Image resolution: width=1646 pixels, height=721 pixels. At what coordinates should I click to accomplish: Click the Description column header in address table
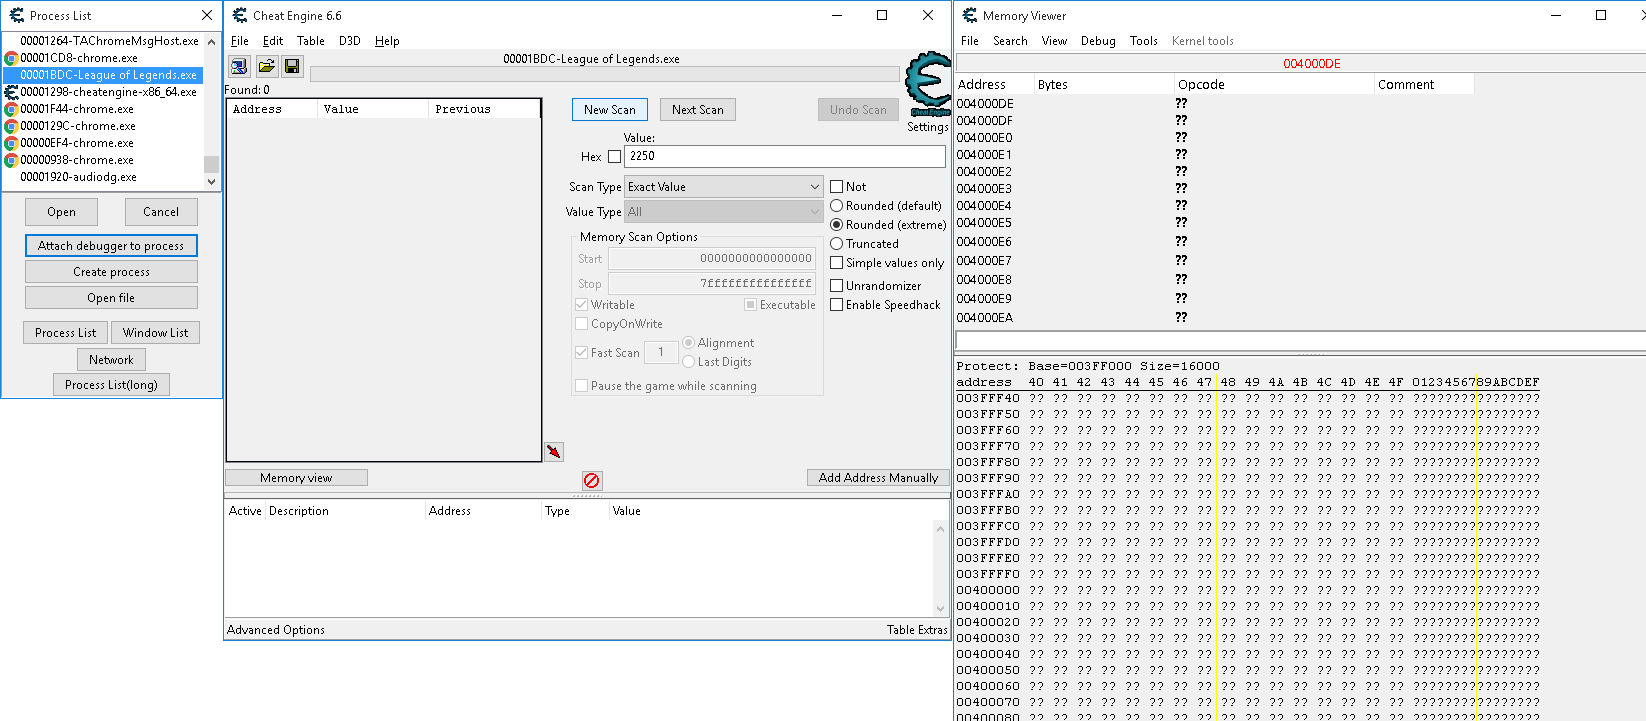click(x=345, y=511)
